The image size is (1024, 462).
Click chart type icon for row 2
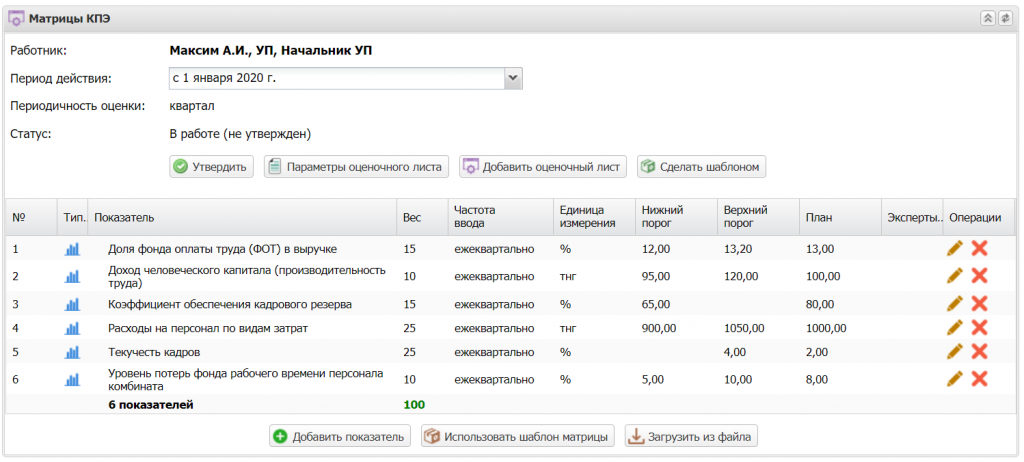(x=72, y=276)
